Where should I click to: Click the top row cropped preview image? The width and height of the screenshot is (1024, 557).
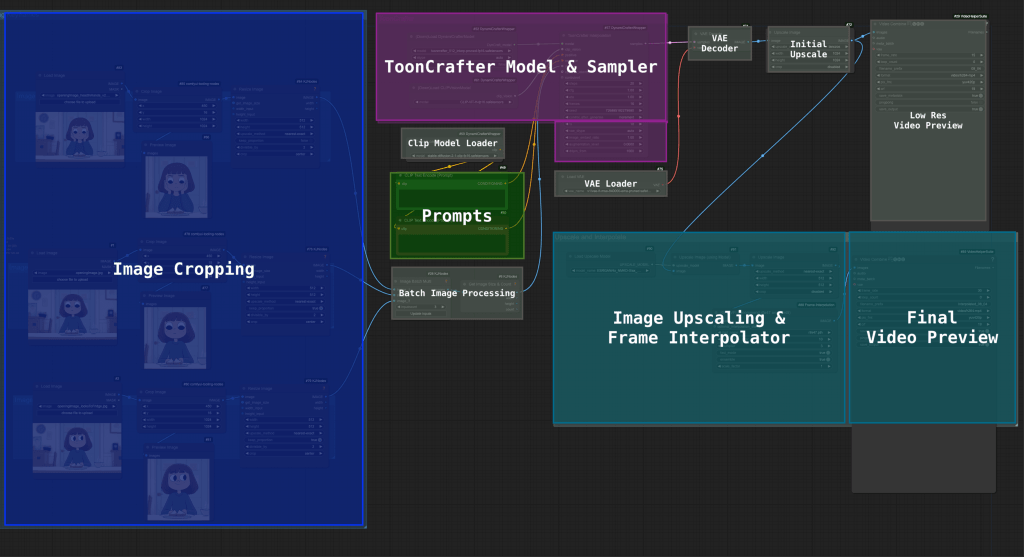(x=177, y=186)
